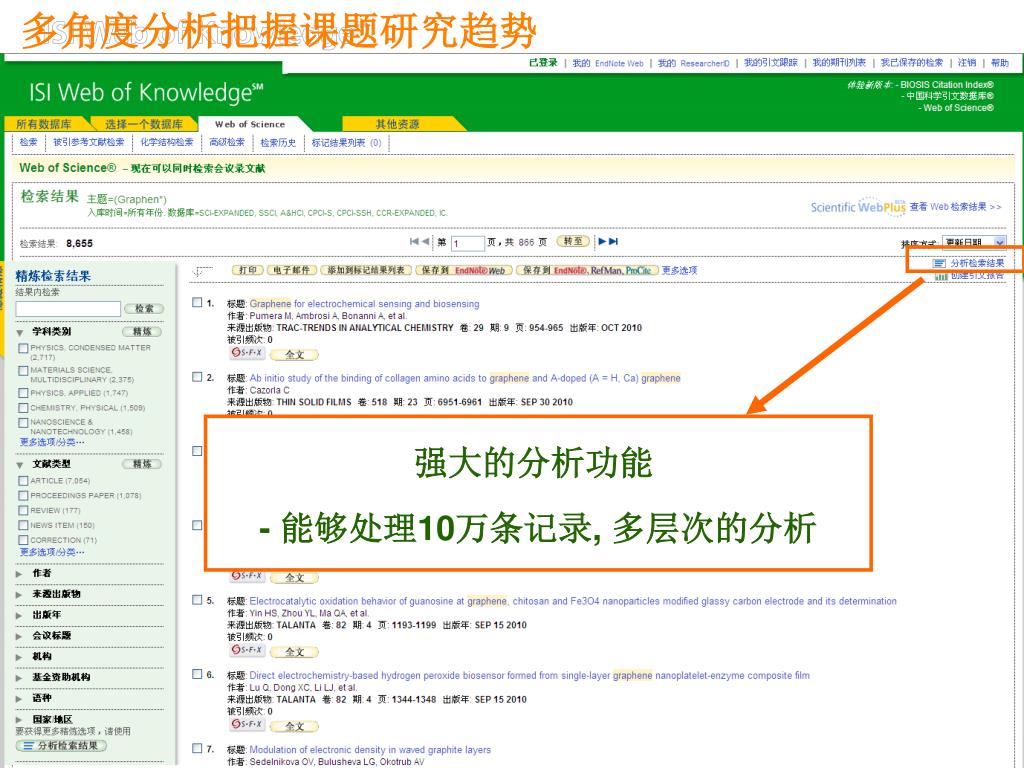
Task: Check record 1 checkbox
Action: 197,302
